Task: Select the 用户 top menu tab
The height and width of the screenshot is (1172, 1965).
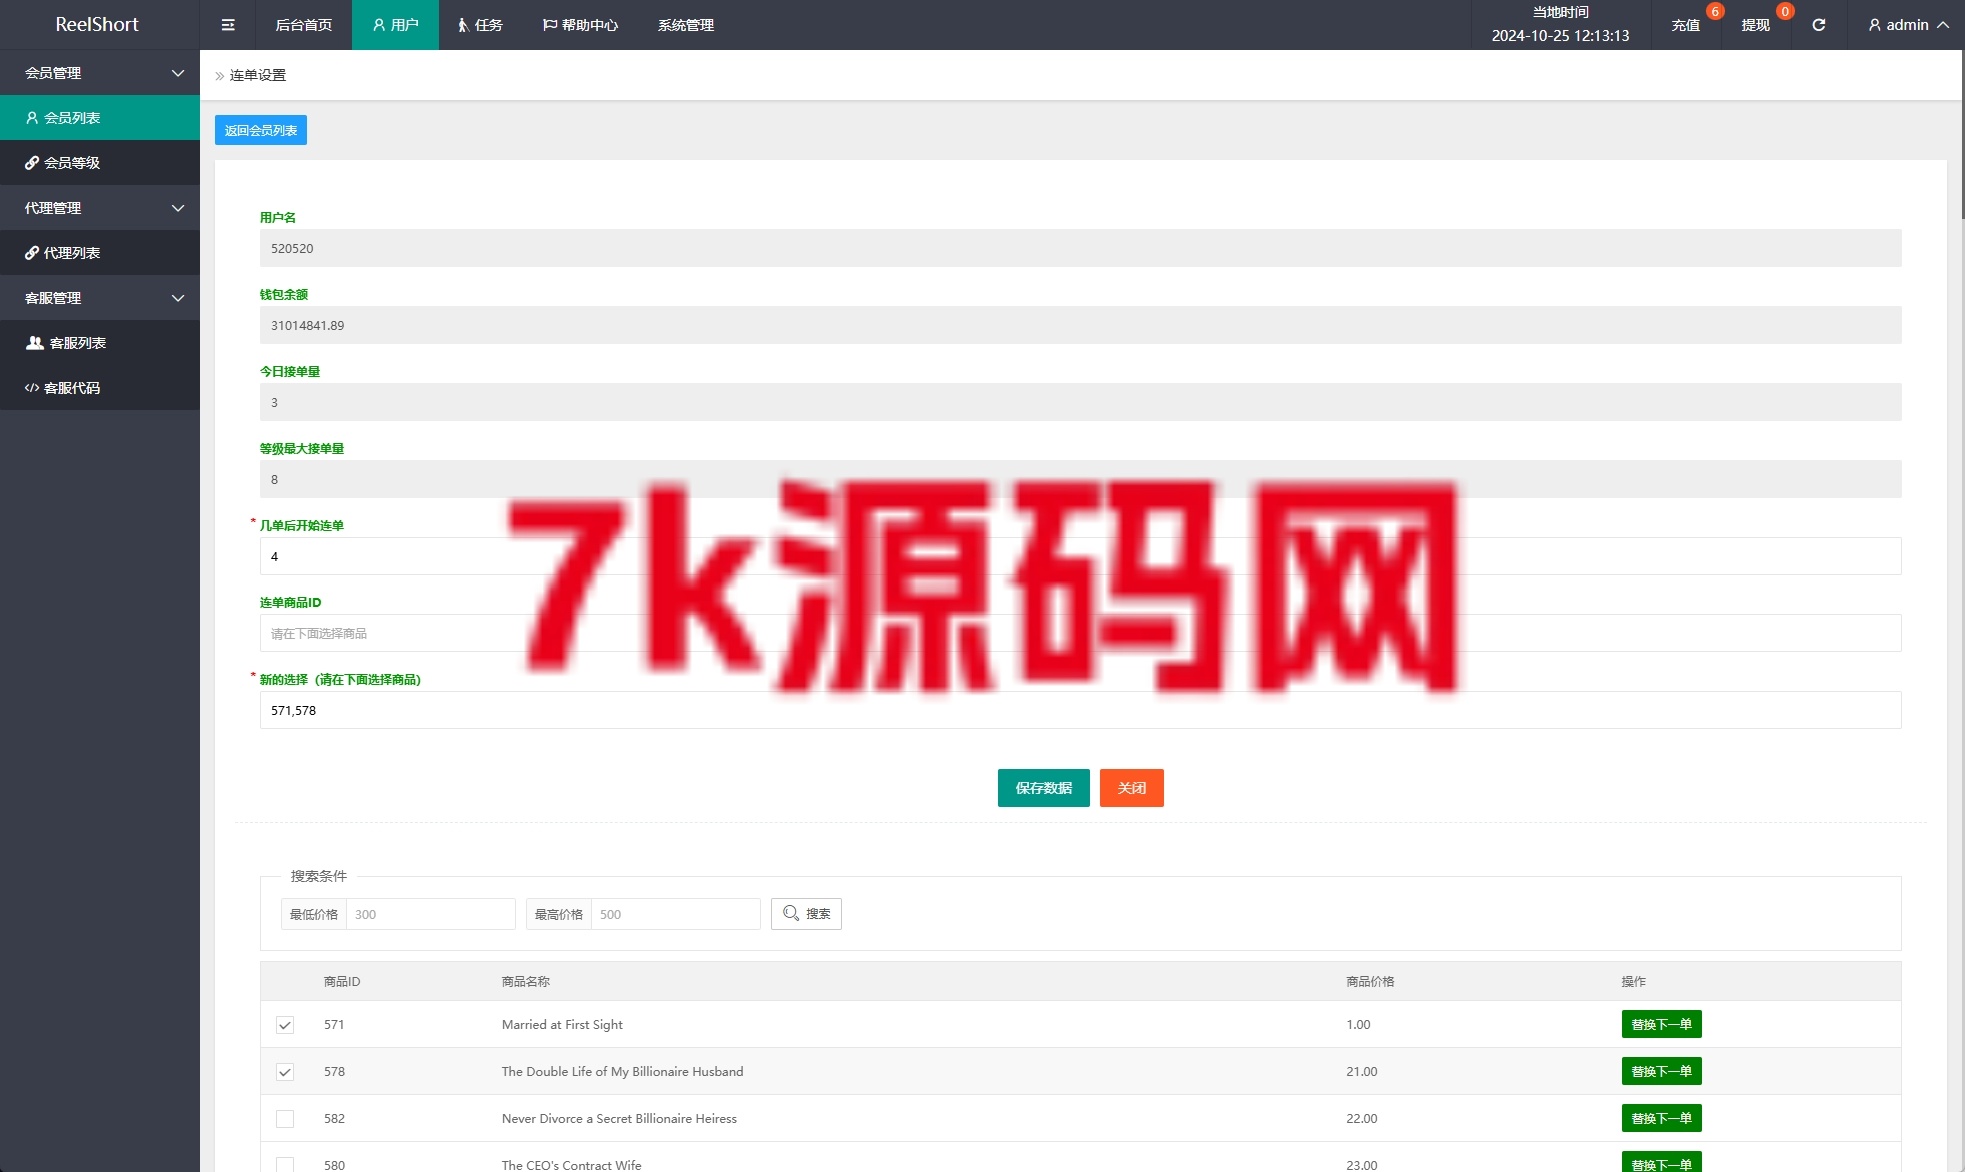Action: (x=395, y=25)
